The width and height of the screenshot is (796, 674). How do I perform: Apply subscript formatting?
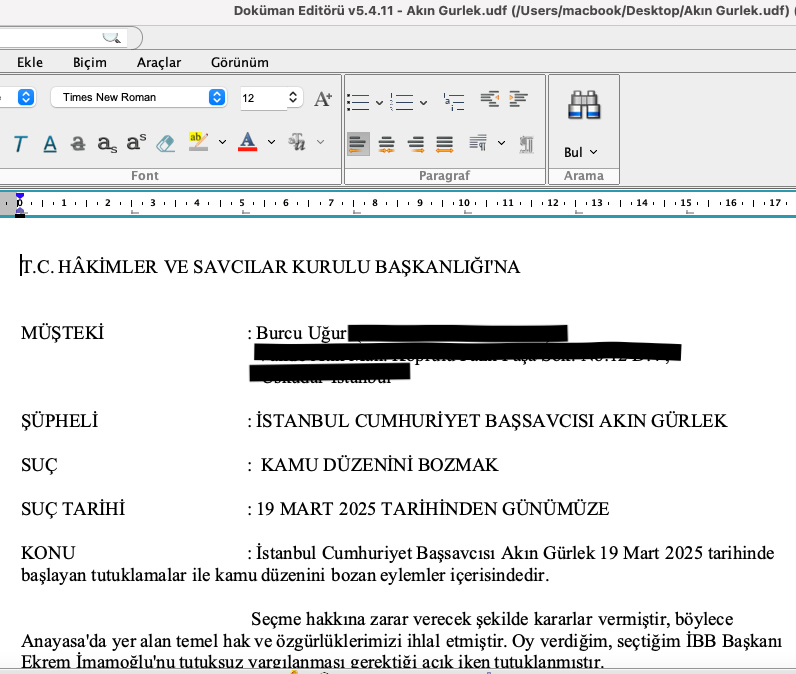pyautogui.click(x=107, y=144)
